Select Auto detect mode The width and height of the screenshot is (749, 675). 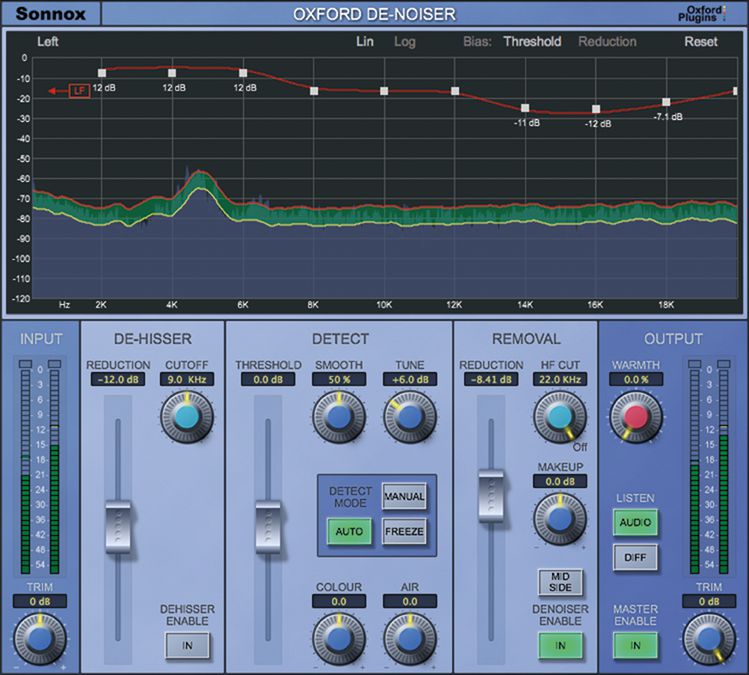coord(349,531)
